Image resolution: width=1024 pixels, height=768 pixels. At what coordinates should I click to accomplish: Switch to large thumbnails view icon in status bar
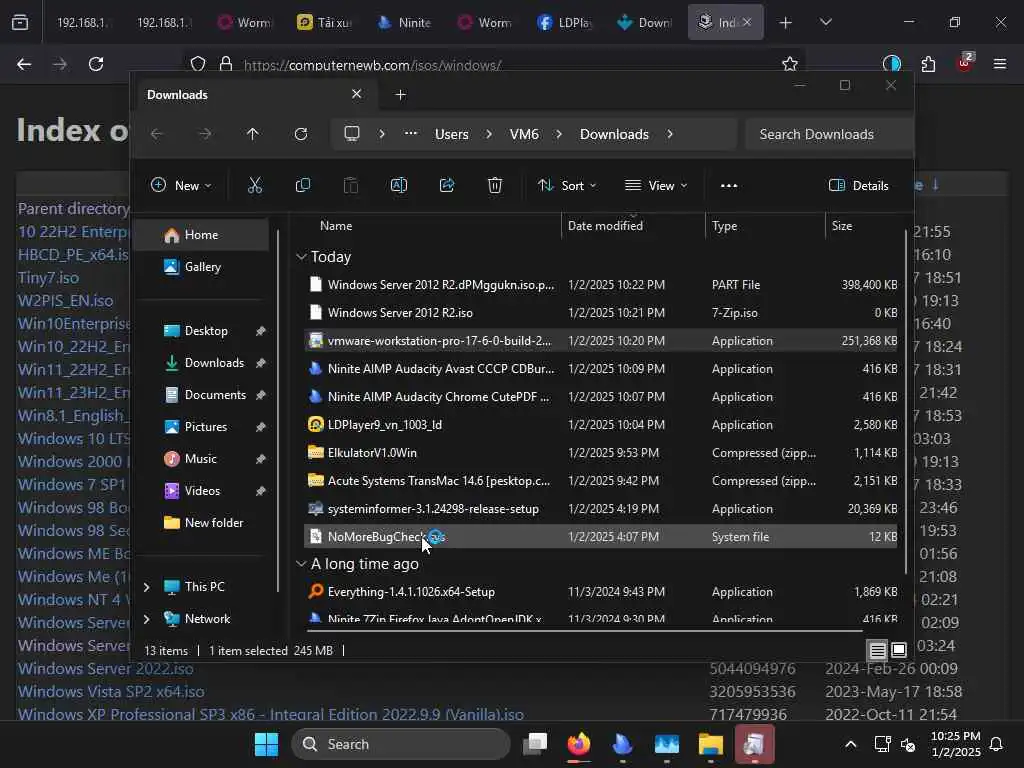pos(899,650)
